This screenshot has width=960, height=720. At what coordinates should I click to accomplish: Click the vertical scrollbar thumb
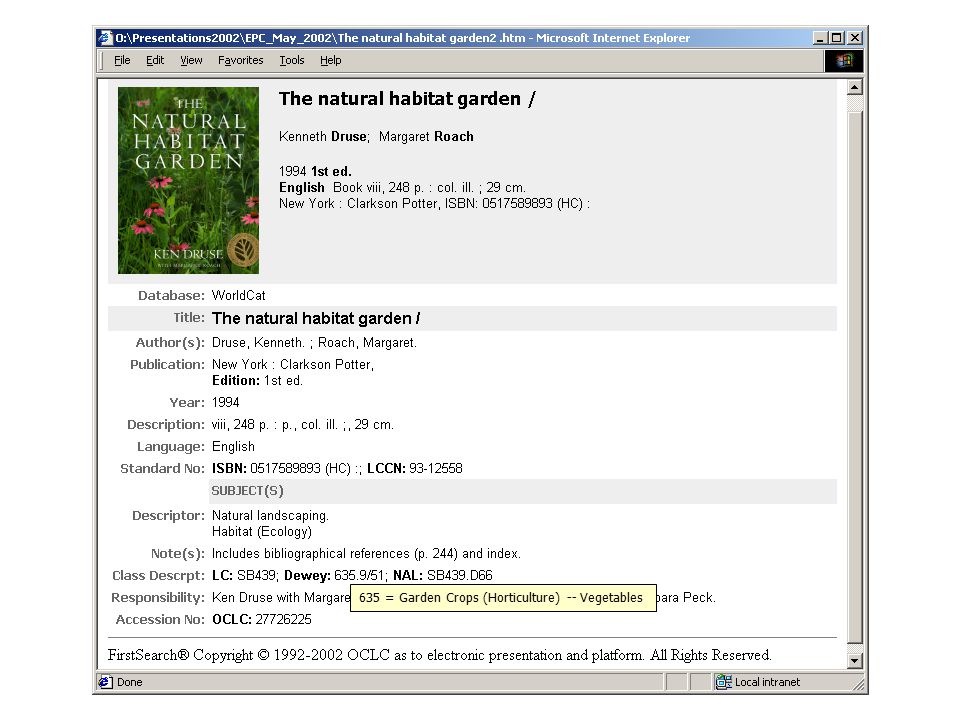(x=855, y=377)
